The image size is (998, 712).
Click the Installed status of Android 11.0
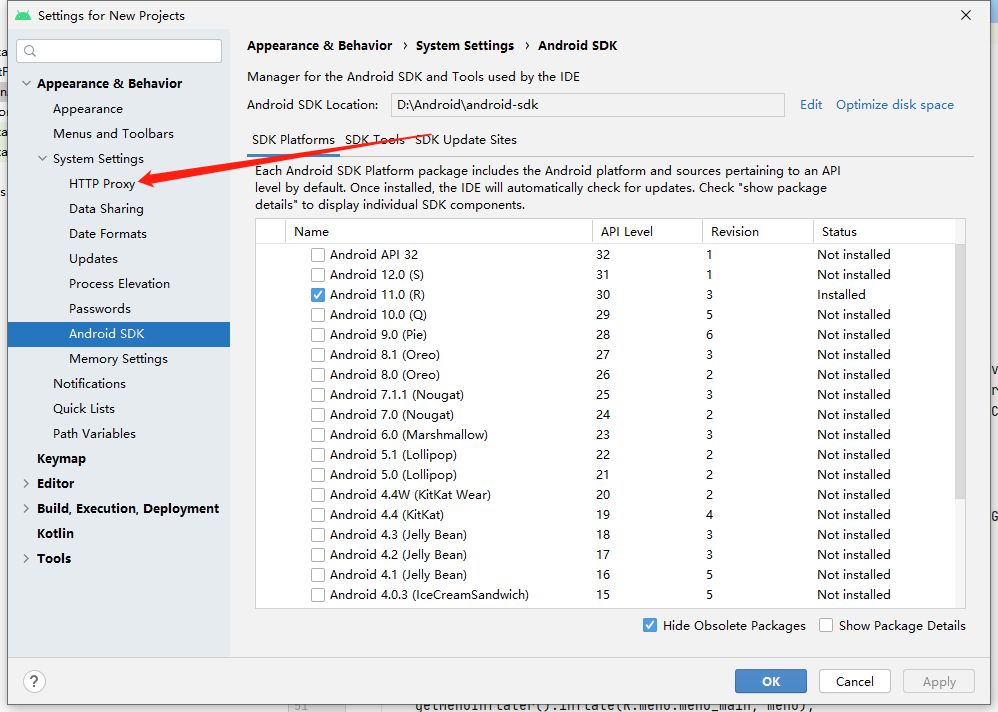pos(841,295)
